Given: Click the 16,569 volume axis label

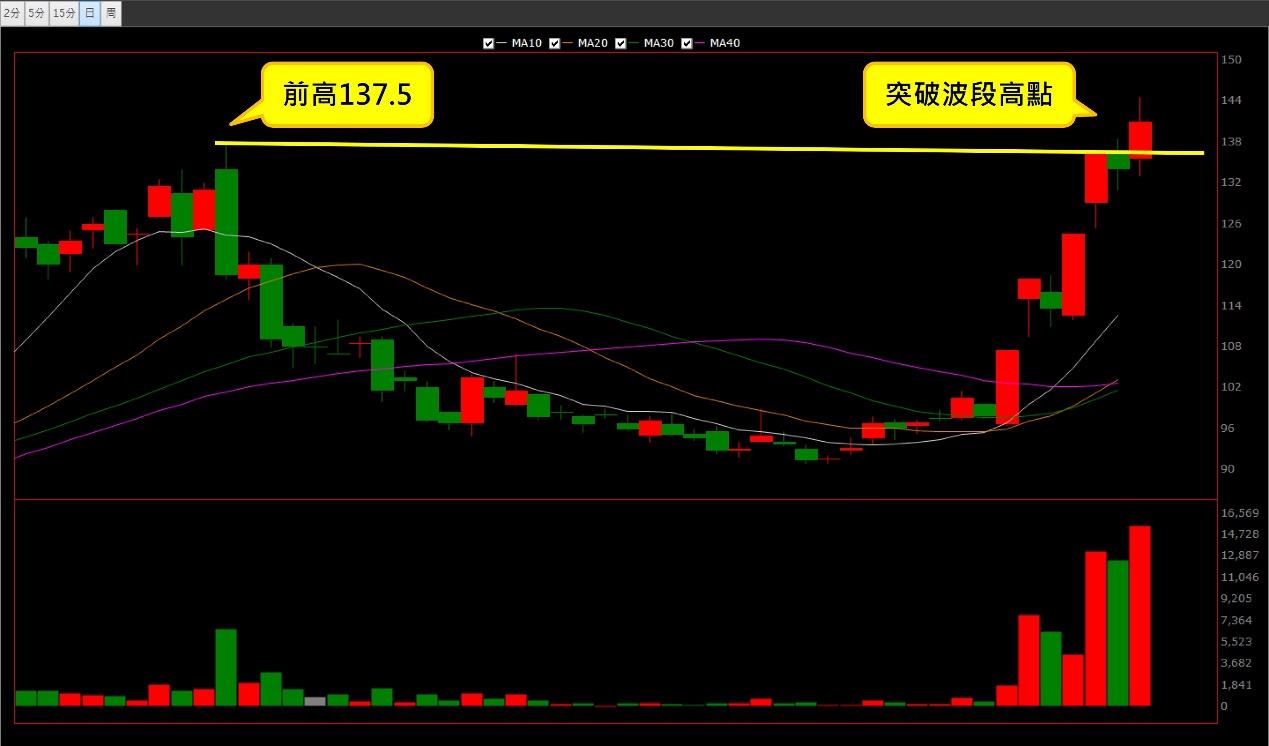Looking at the screenshot, I should tap(1238, 513).
